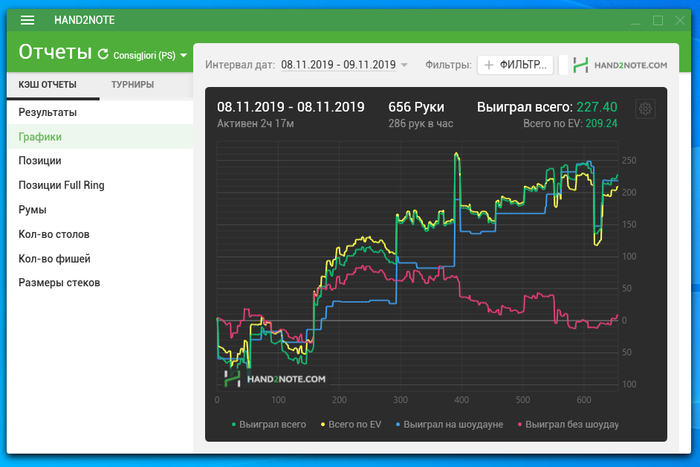Expand the Consiglieri (PS) player dropdown
Viewport: 700px width, 467px height.
(x=183, y=55)
